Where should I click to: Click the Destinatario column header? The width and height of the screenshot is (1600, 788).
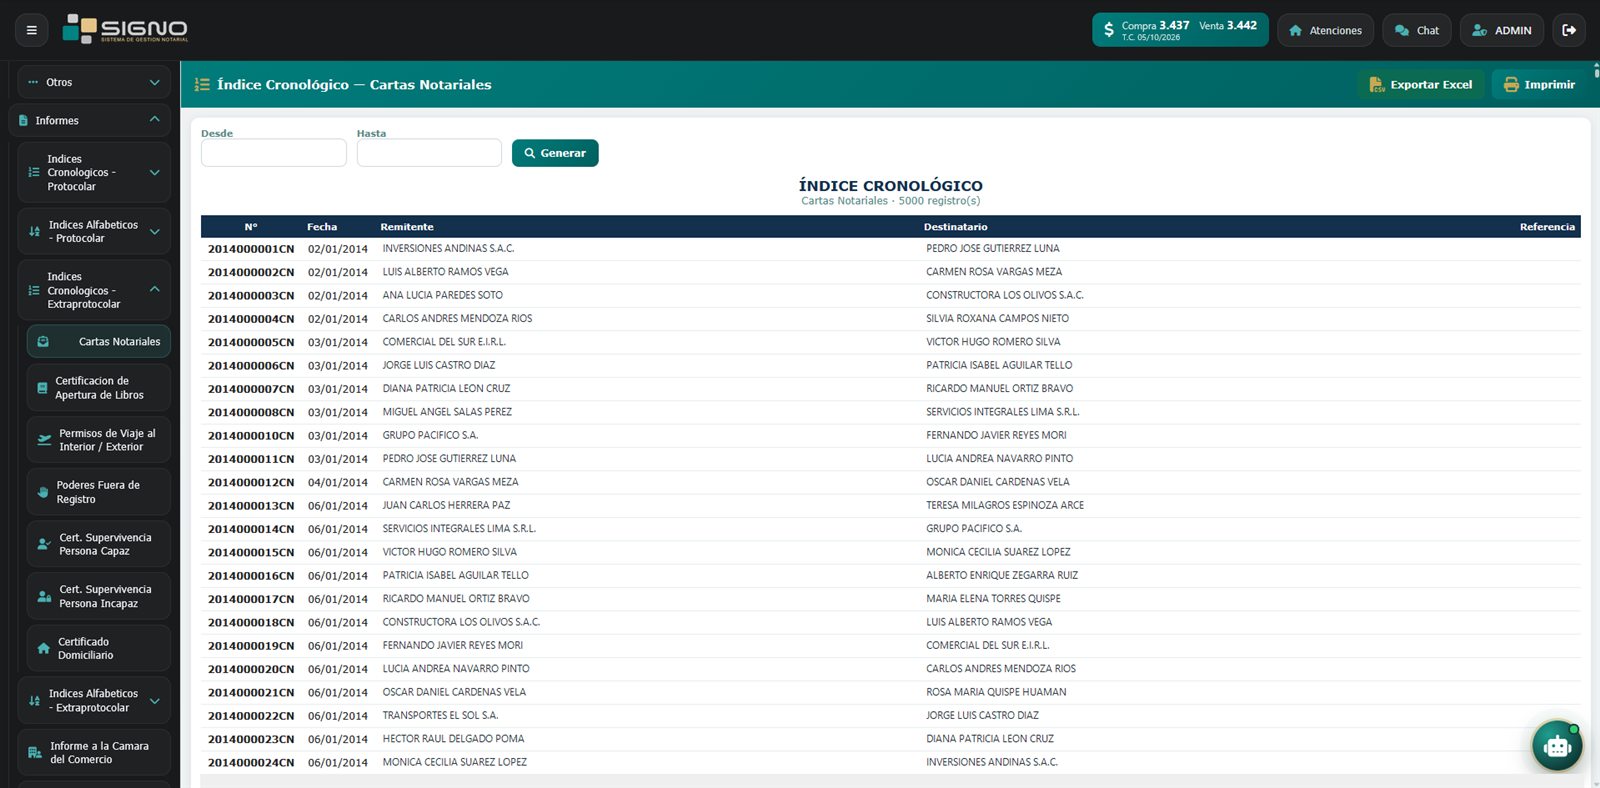[955, 227]
